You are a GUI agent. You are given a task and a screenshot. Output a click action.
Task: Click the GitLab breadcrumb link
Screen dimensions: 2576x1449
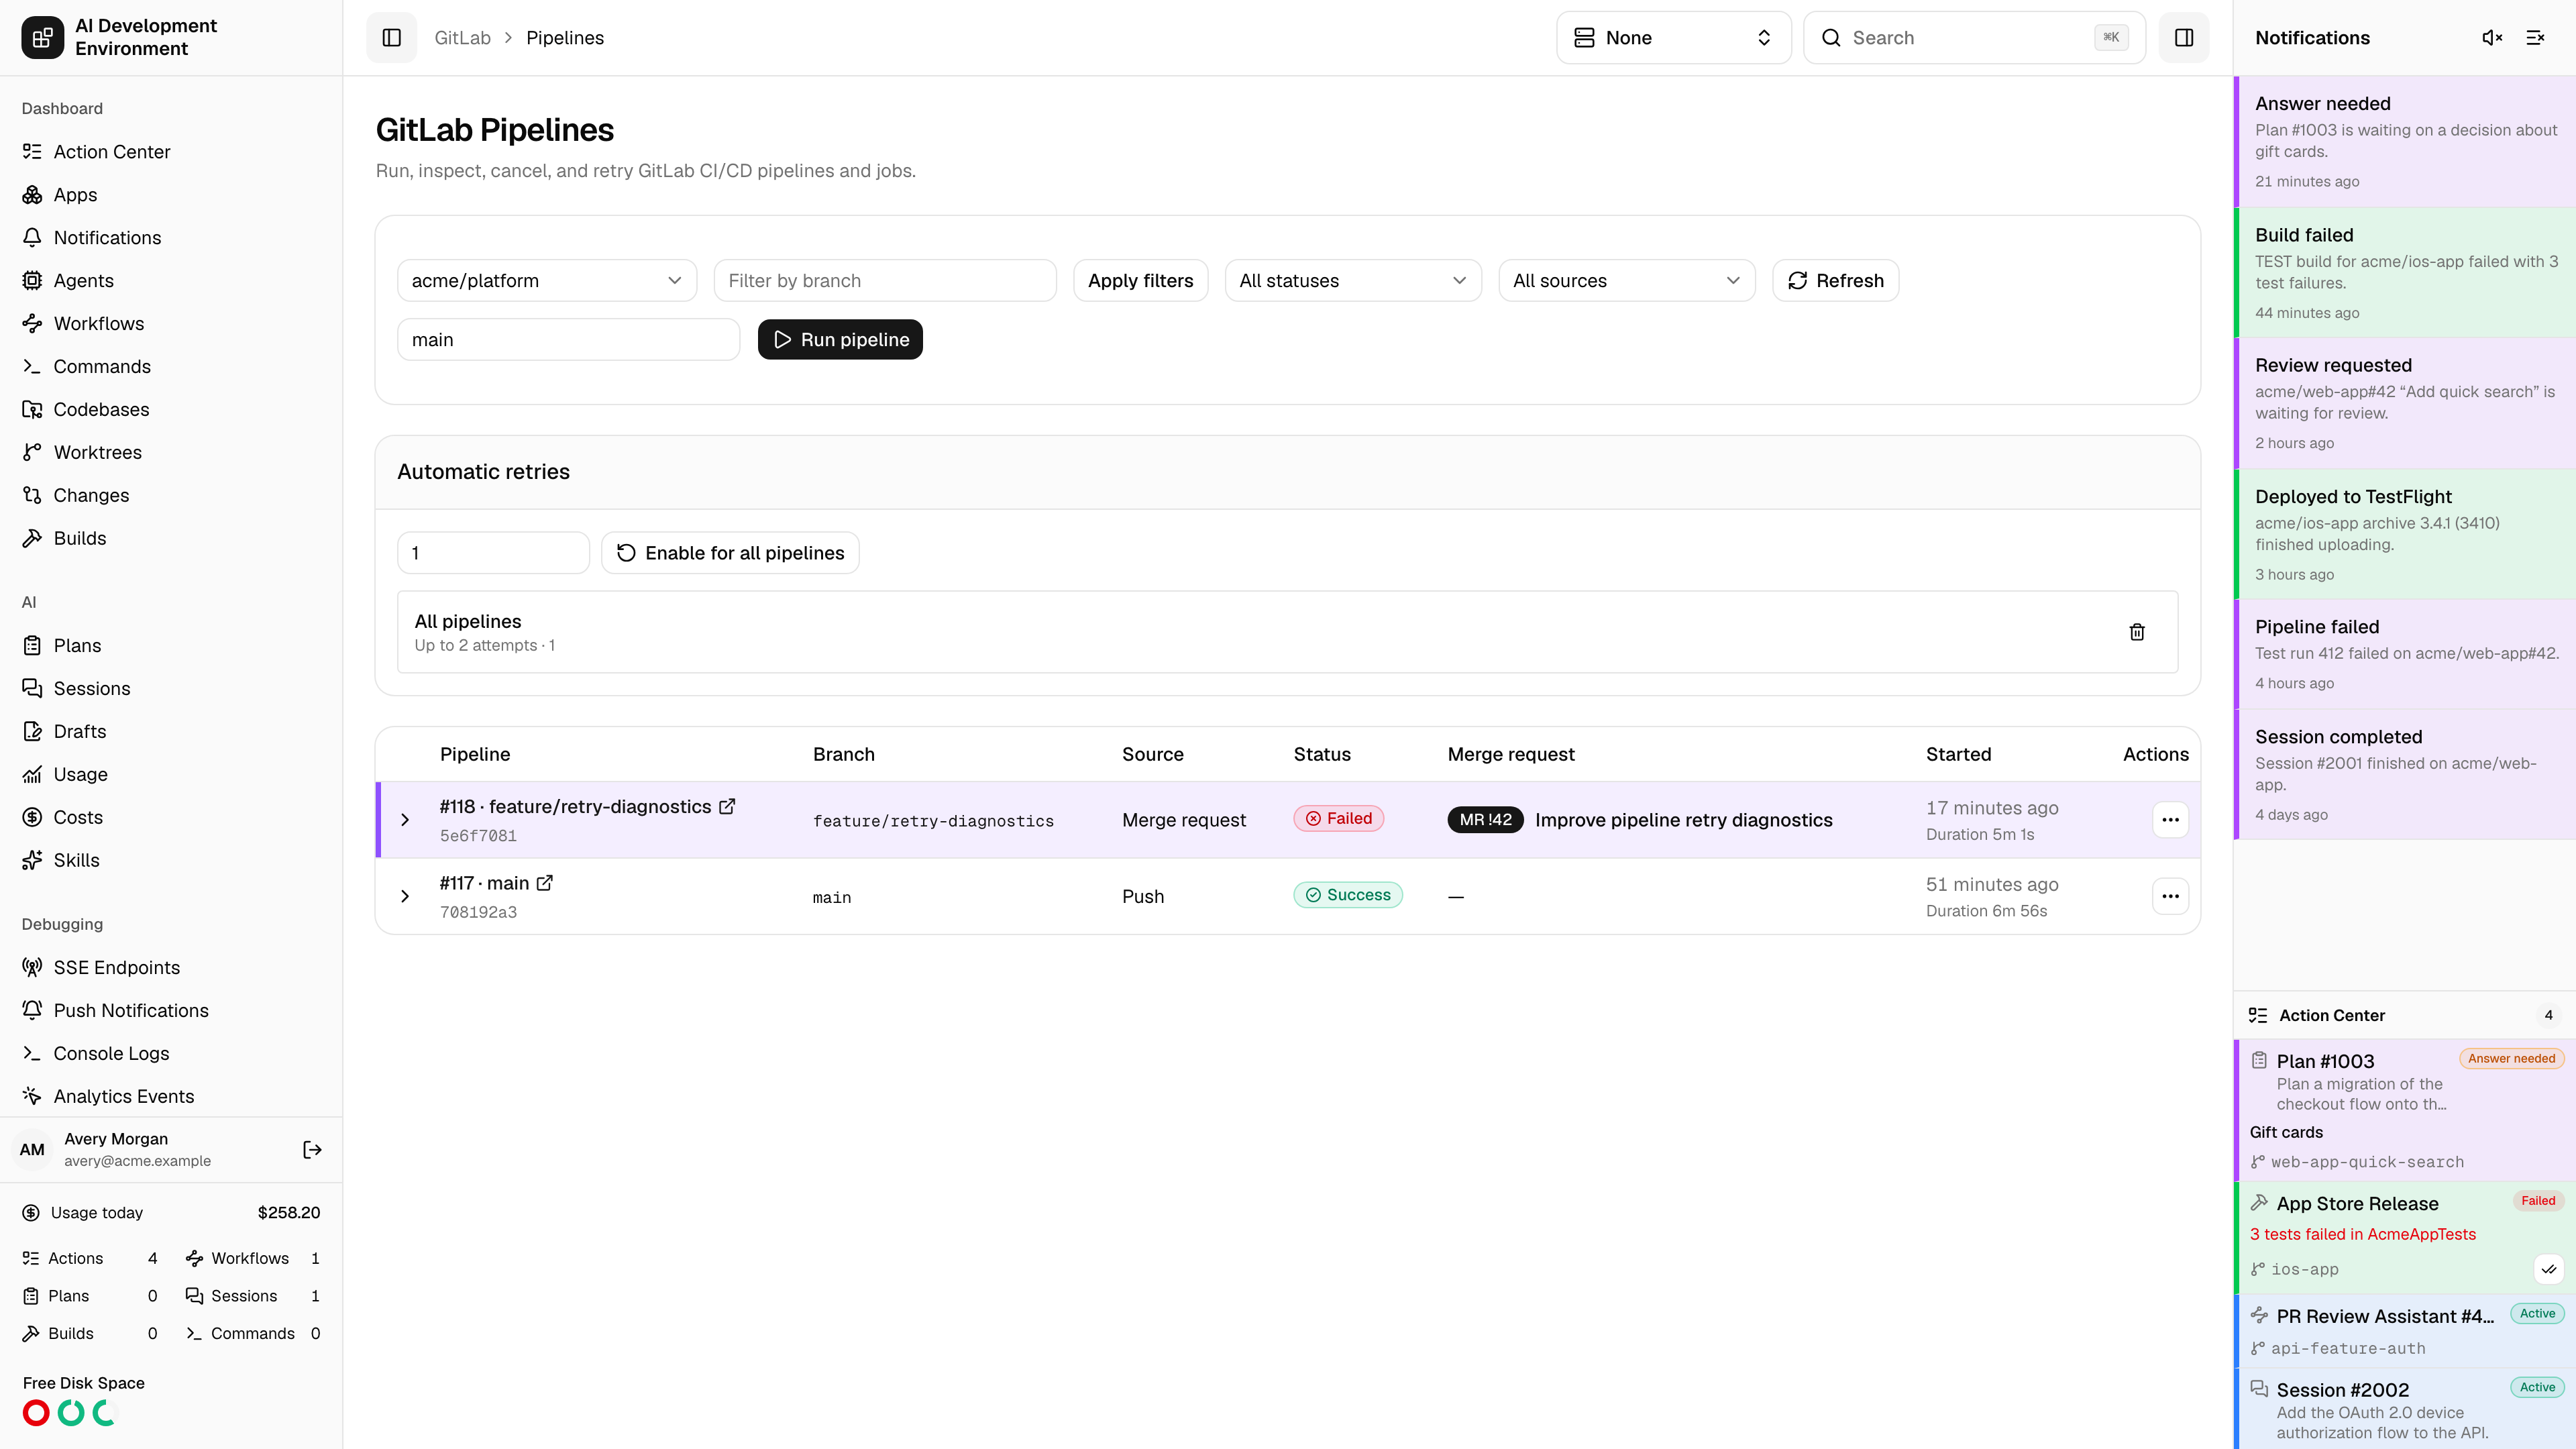(462, 38)
